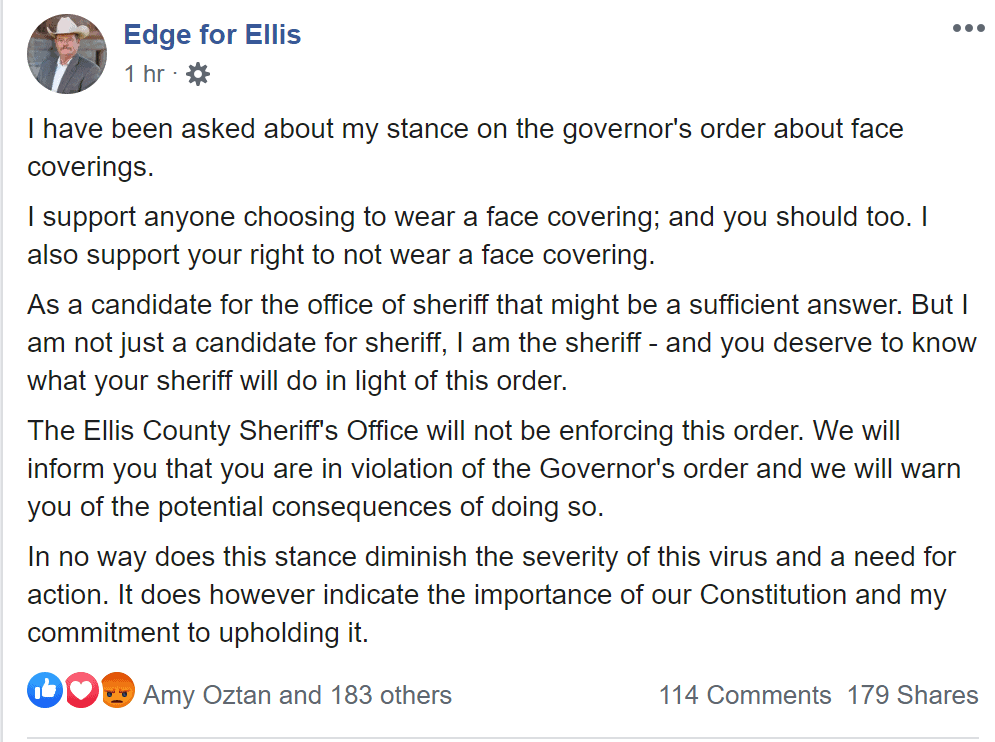Image resolution: width=995 pixels, height=742 pixels.
Task: Click the words "potential consequences of doing so"
Action: [381, 508]
